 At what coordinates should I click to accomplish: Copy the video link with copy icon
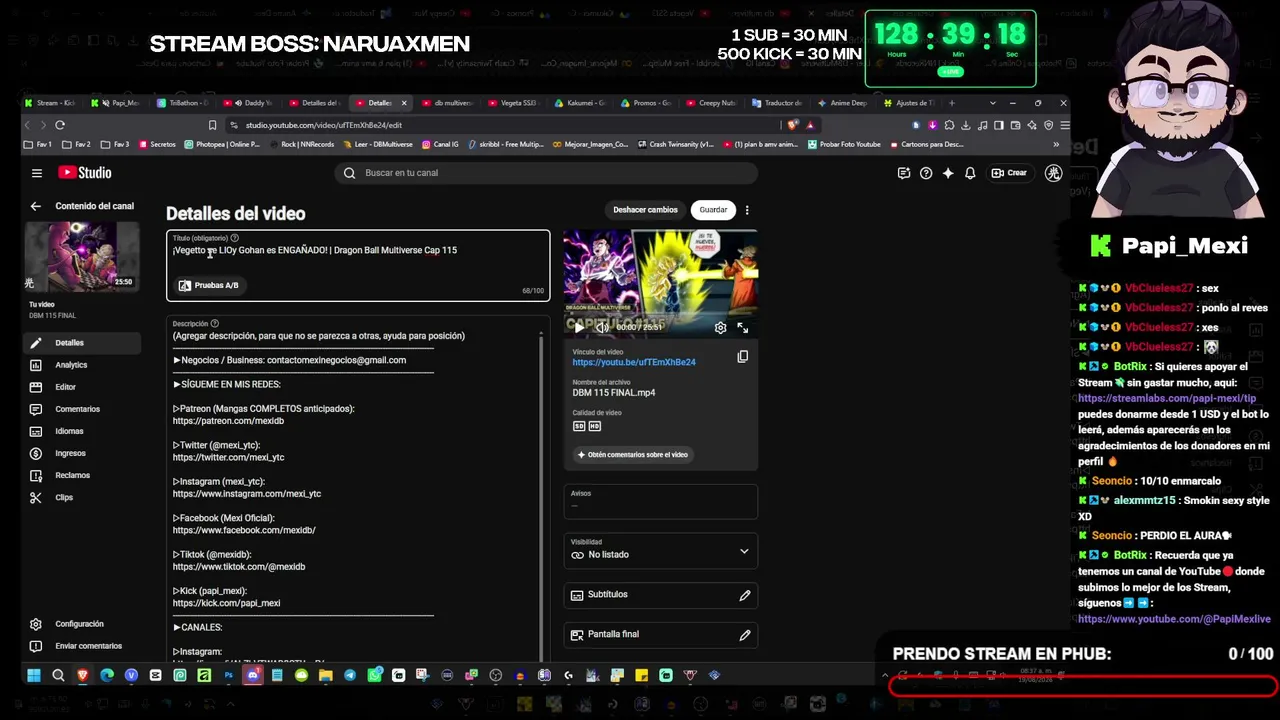[742, 357]
